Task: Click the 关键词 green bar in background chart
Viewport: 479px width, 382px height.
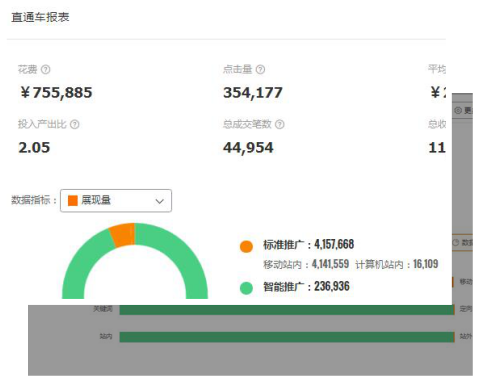Action: [x=287, y=310]
